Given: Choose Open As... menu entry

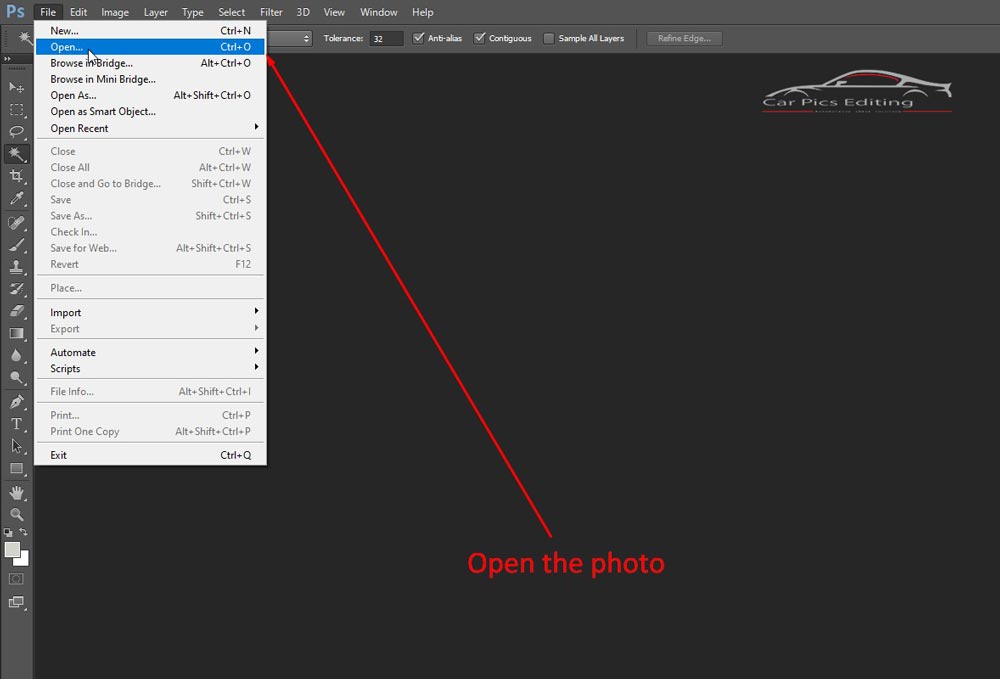Looking at the screenshot, I should point(150,95).
